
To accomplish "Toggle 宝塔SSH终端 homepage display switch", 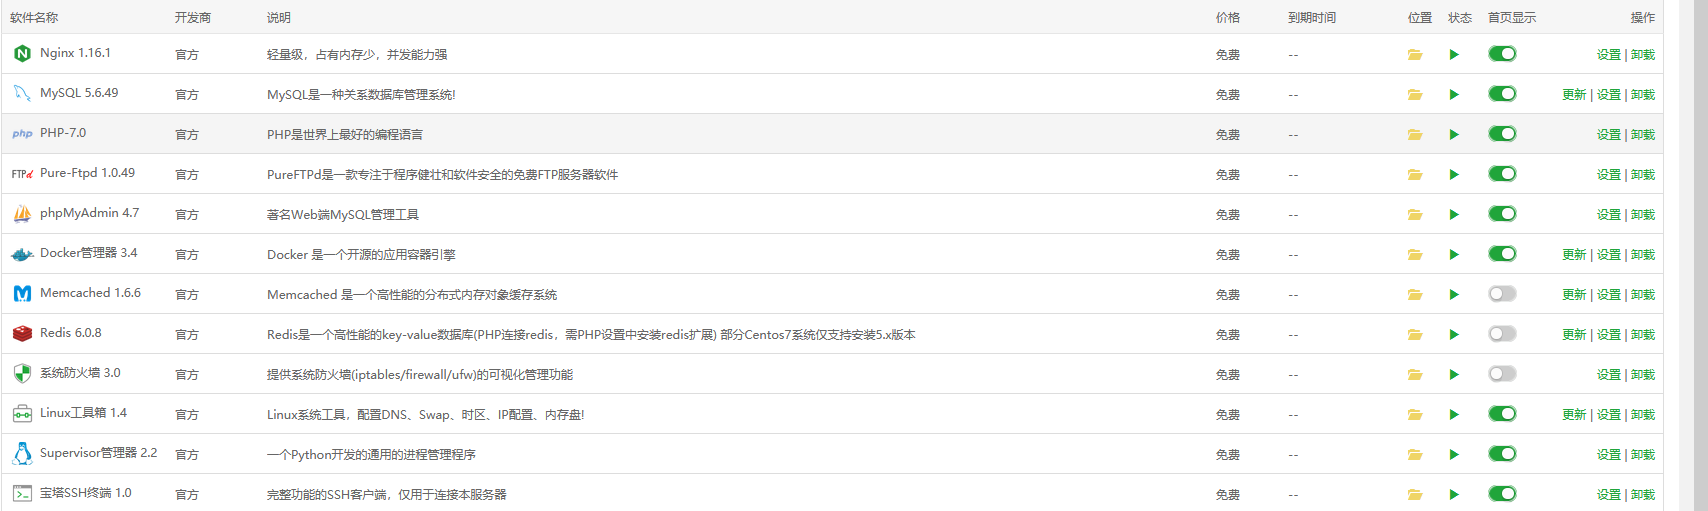I will [x=1502, y=494].
